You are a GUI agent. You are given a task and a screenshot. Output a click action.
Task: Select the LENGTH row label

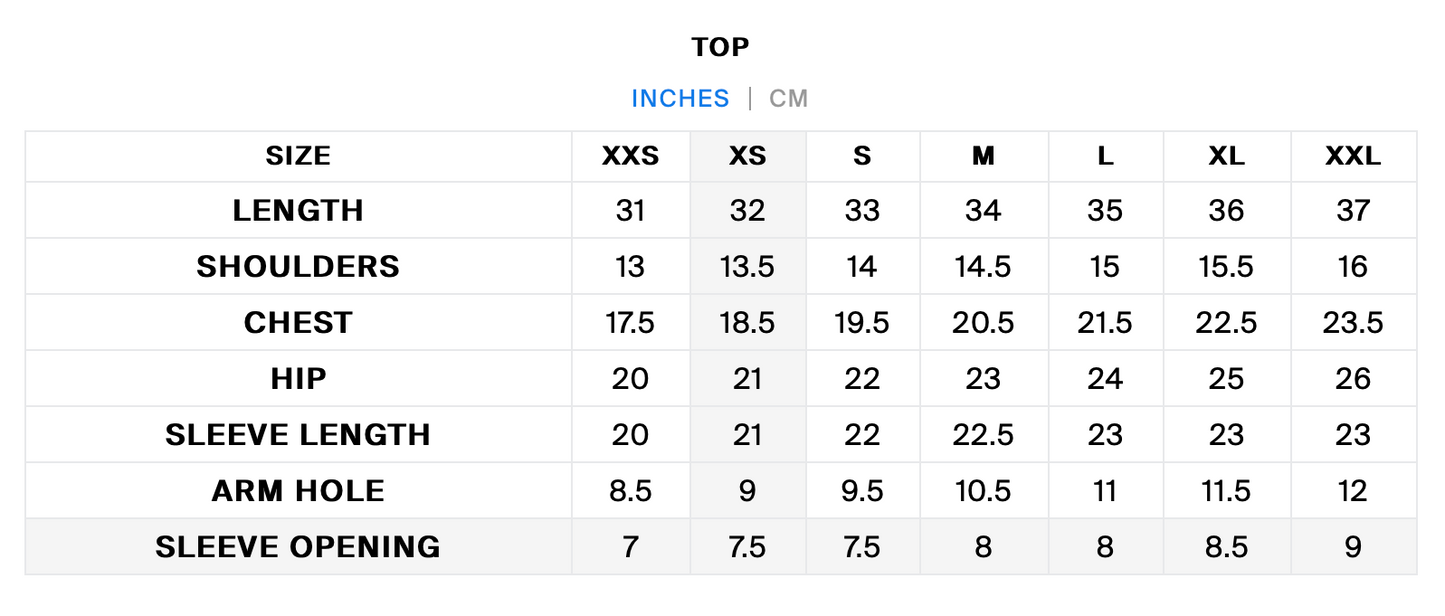click(x=298, y=211)
